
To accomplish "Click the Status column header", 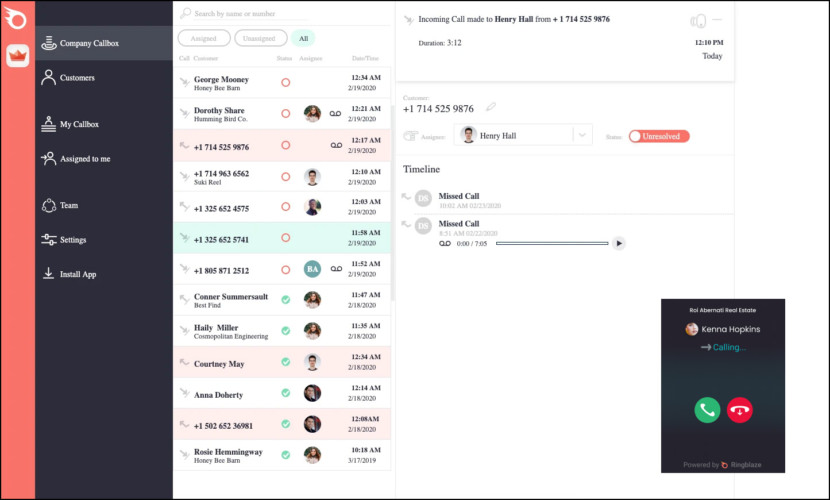I will click(284, 58).
